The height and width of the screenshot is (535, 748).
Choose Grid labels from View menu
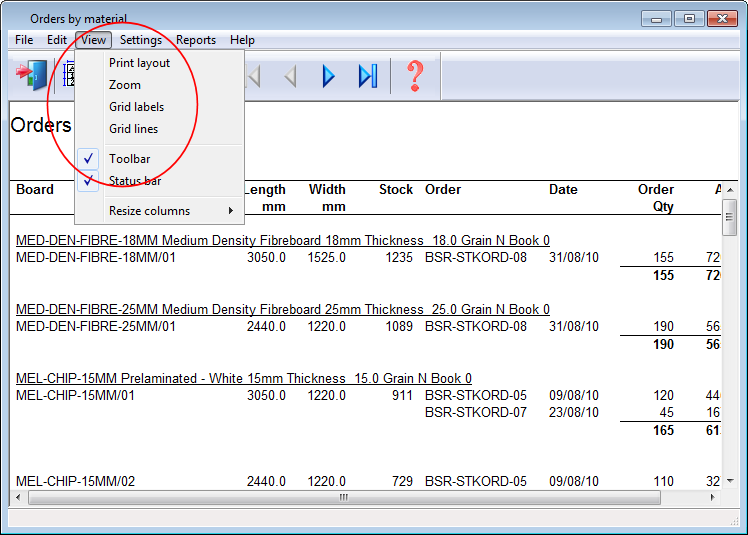point(159,107)
